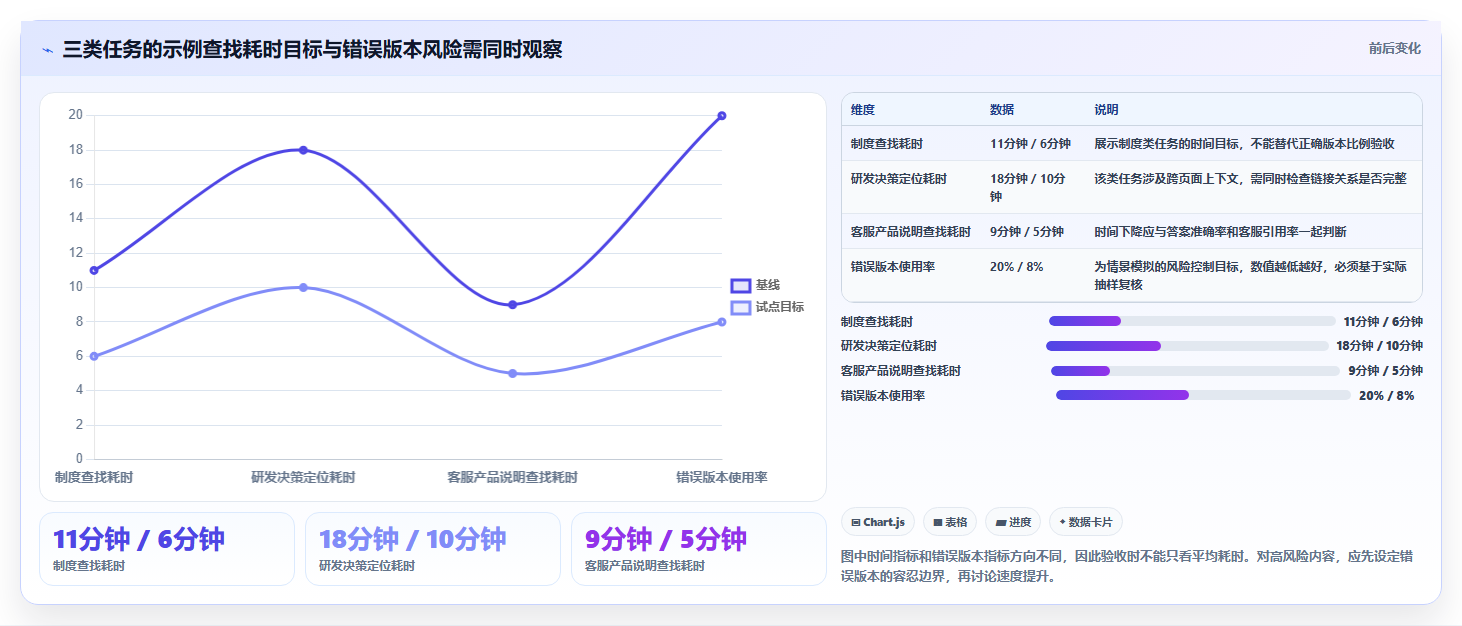Image resolution: width=1462 pixels, height=626 pixels.
Task: Click the description starting 时间下降应与答案准确率
Action: (x=1220, y=232)
